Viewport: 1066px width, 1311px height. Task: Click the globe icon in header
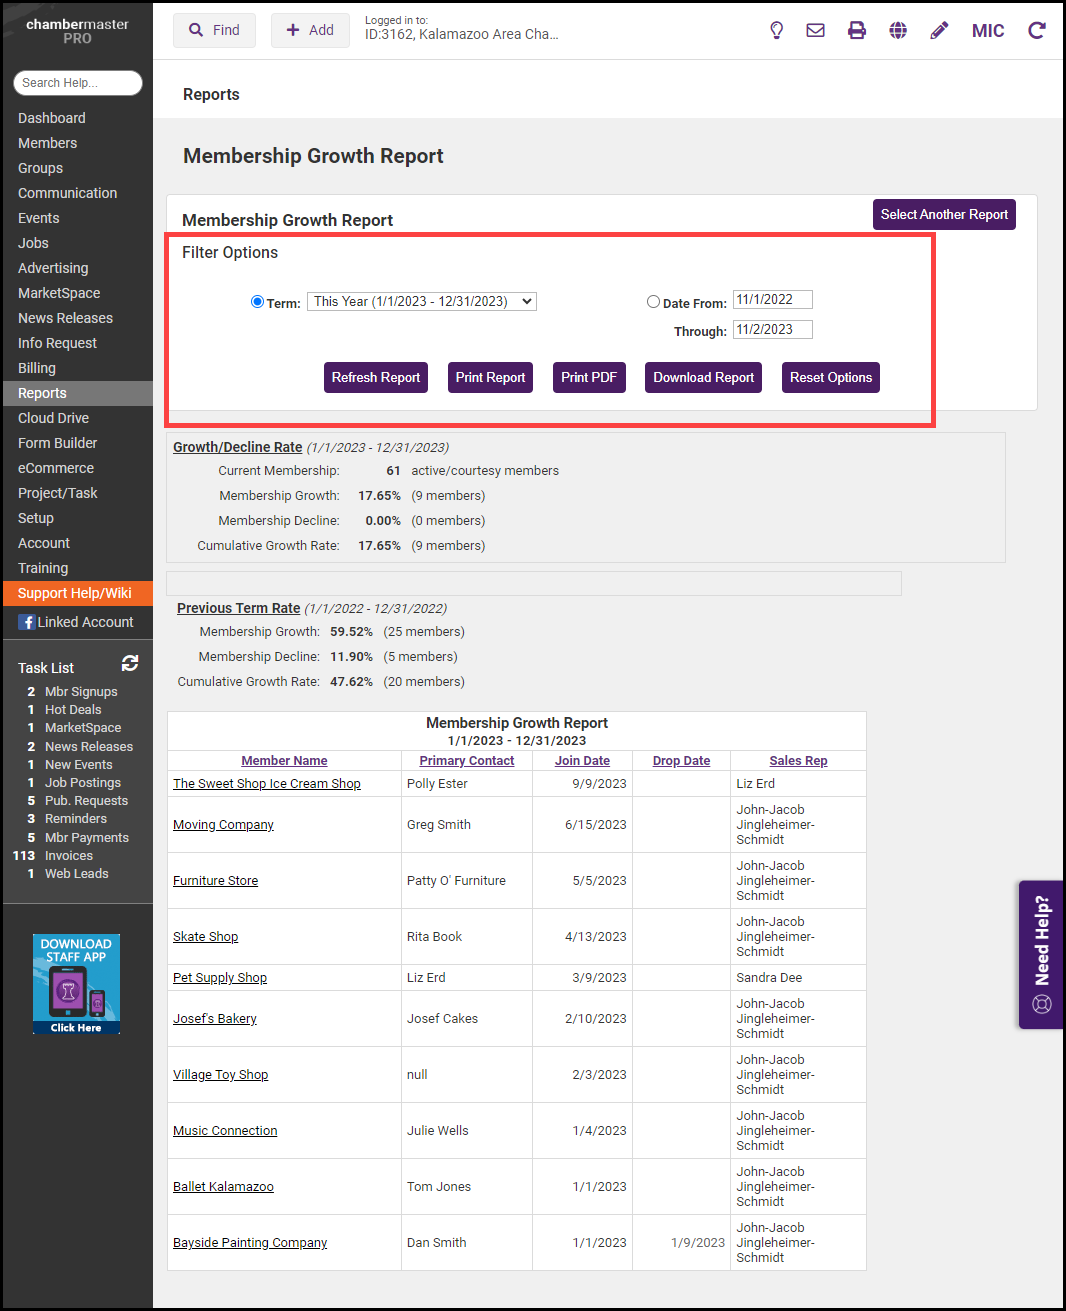[898, 31]
